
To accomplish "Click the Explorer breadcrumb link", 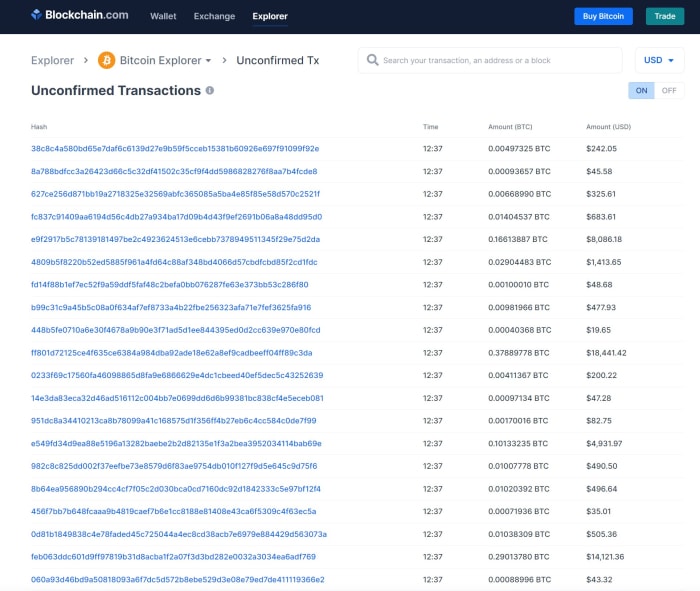I will click(52, 60).
